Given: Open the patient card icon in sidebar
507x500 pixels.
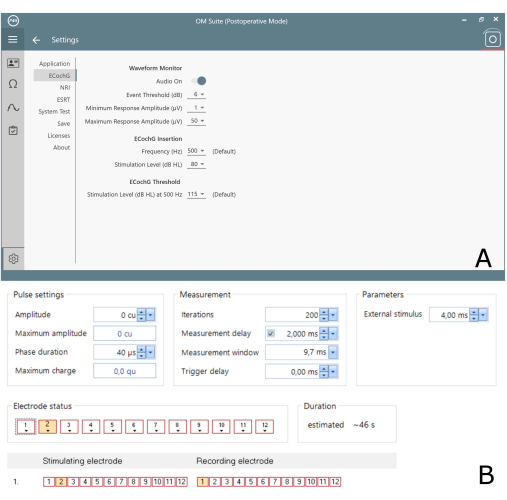Looking at the screenshot, I should click(x=13, y=63).
